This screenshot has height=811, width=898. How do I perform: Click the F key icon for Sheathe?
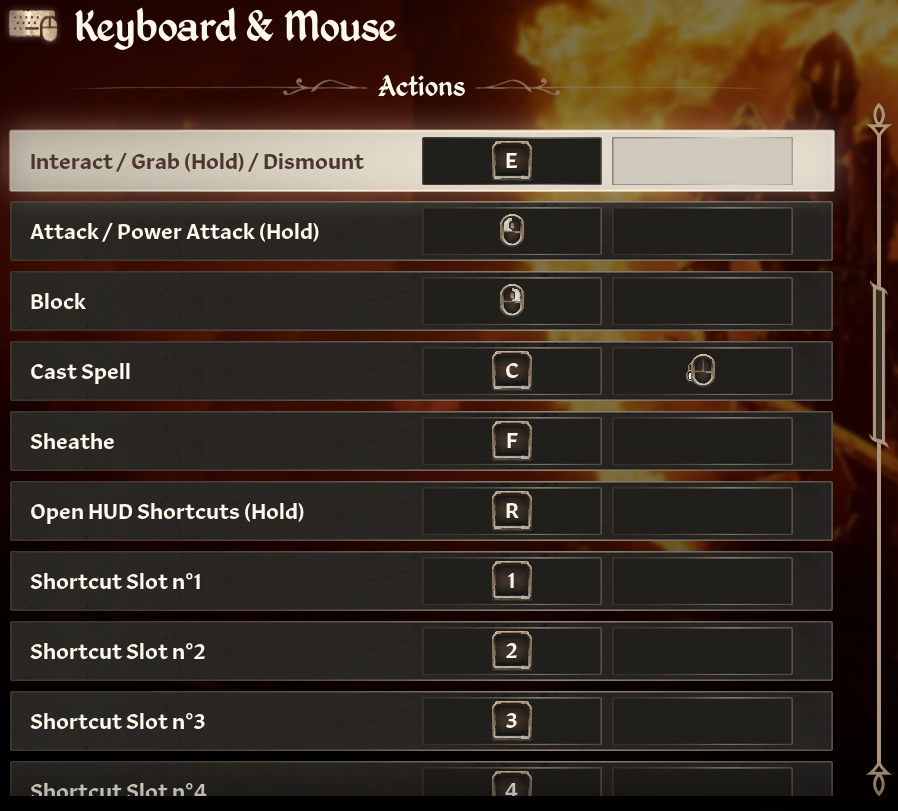(511, 440)
